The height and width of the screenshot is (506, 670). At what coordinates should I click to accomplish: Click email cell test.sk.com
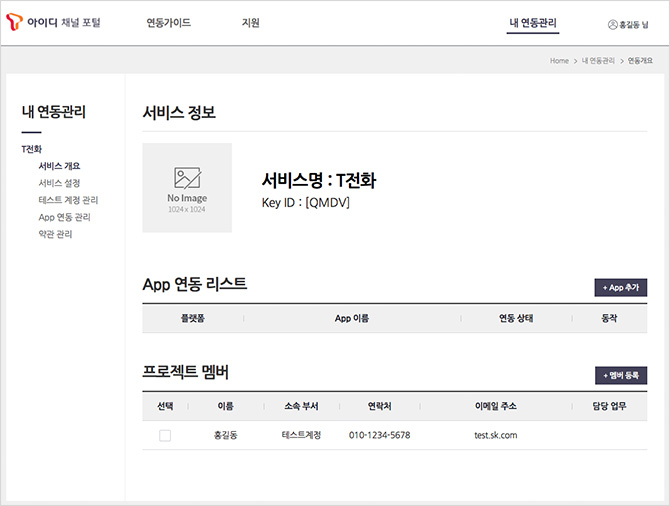[496, 435]
